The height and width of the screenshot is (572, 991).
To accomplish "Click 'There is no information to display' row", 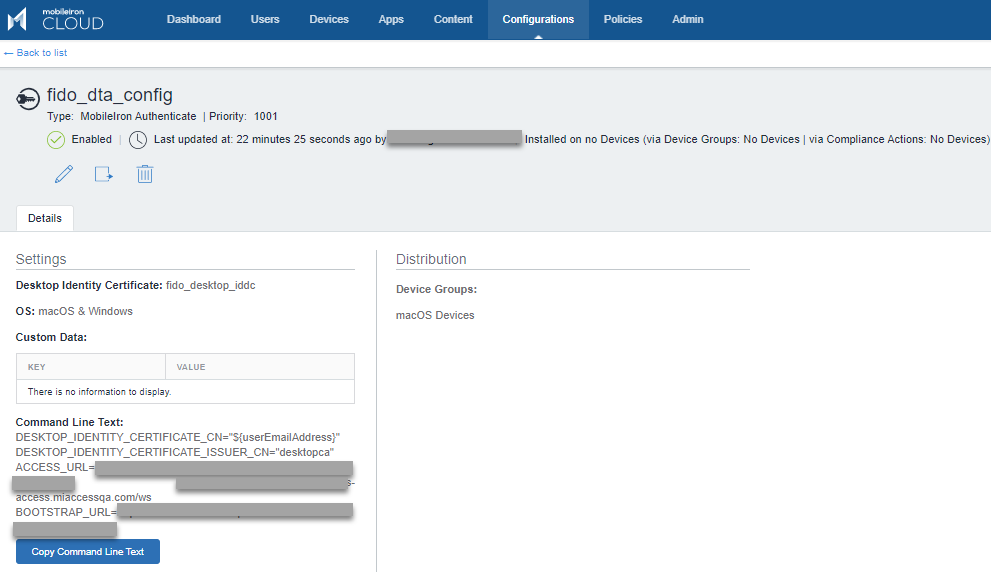I will (x=185, y=392).
